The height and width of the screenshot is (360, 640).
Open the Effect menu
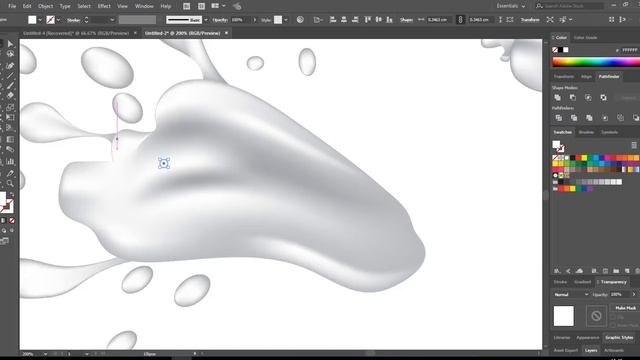click(104, 6)
